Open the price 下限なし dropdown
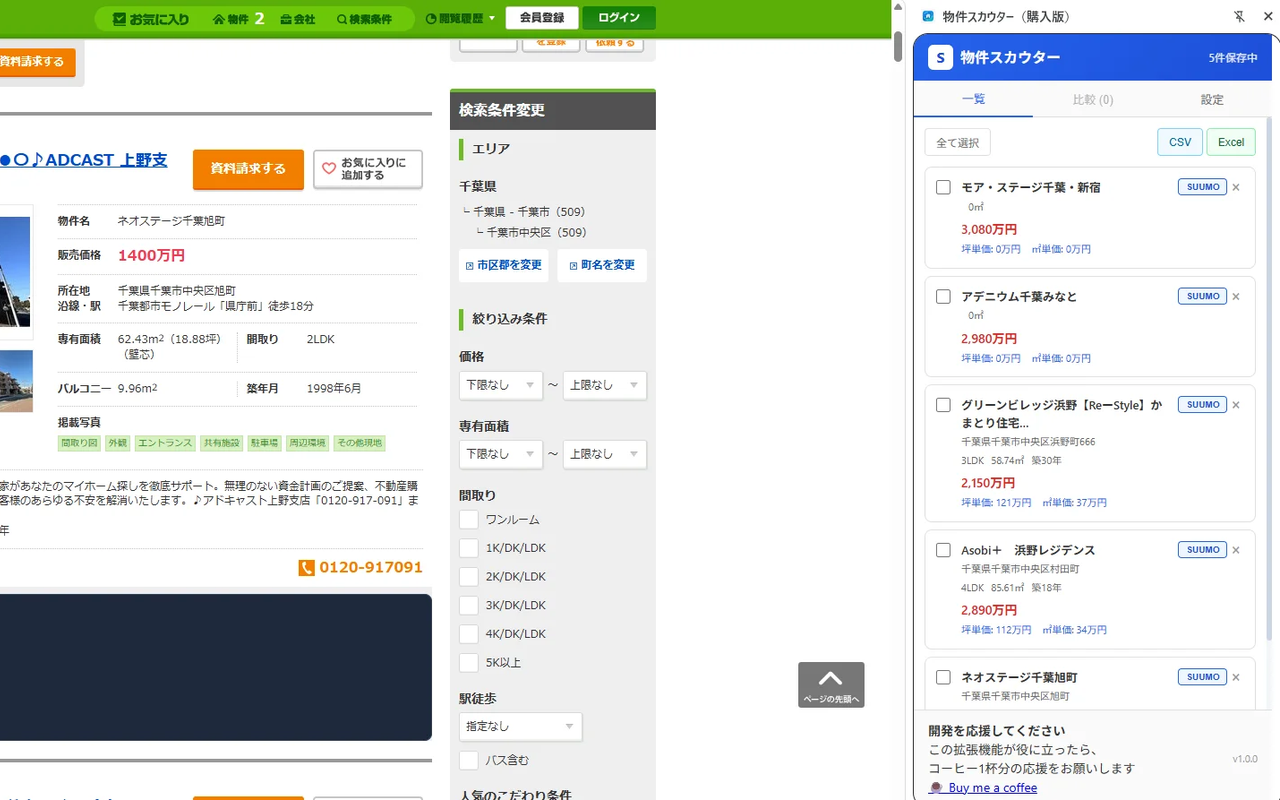 (500, 385)
